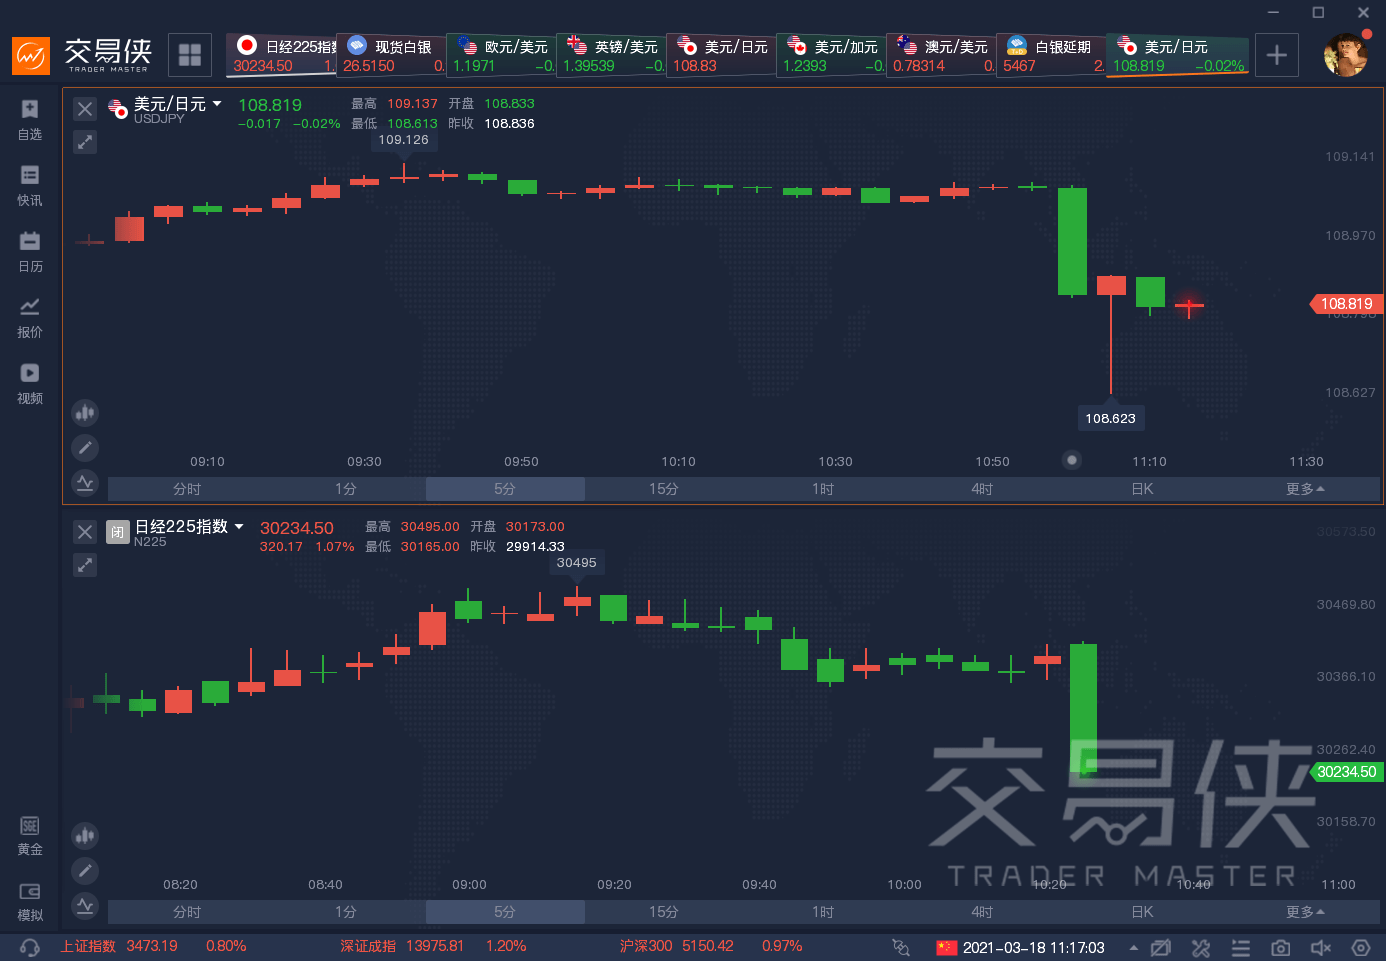Image resolution: width=1386 pixels, height=961 pixels.
Task: Select 15分 timeframe in USDJPY chart
Action: 664,489
